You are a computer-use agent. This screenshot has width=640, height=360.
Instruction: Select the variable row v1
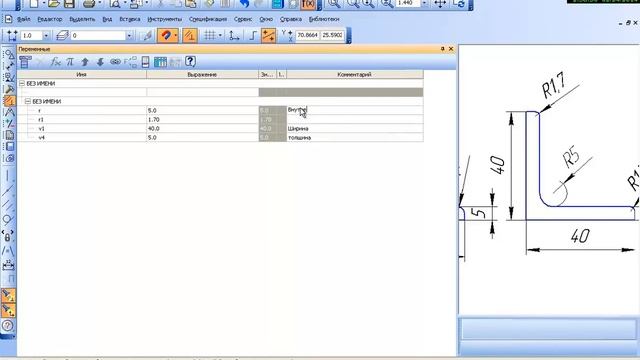pyautogui.click(x=220, y=129)
